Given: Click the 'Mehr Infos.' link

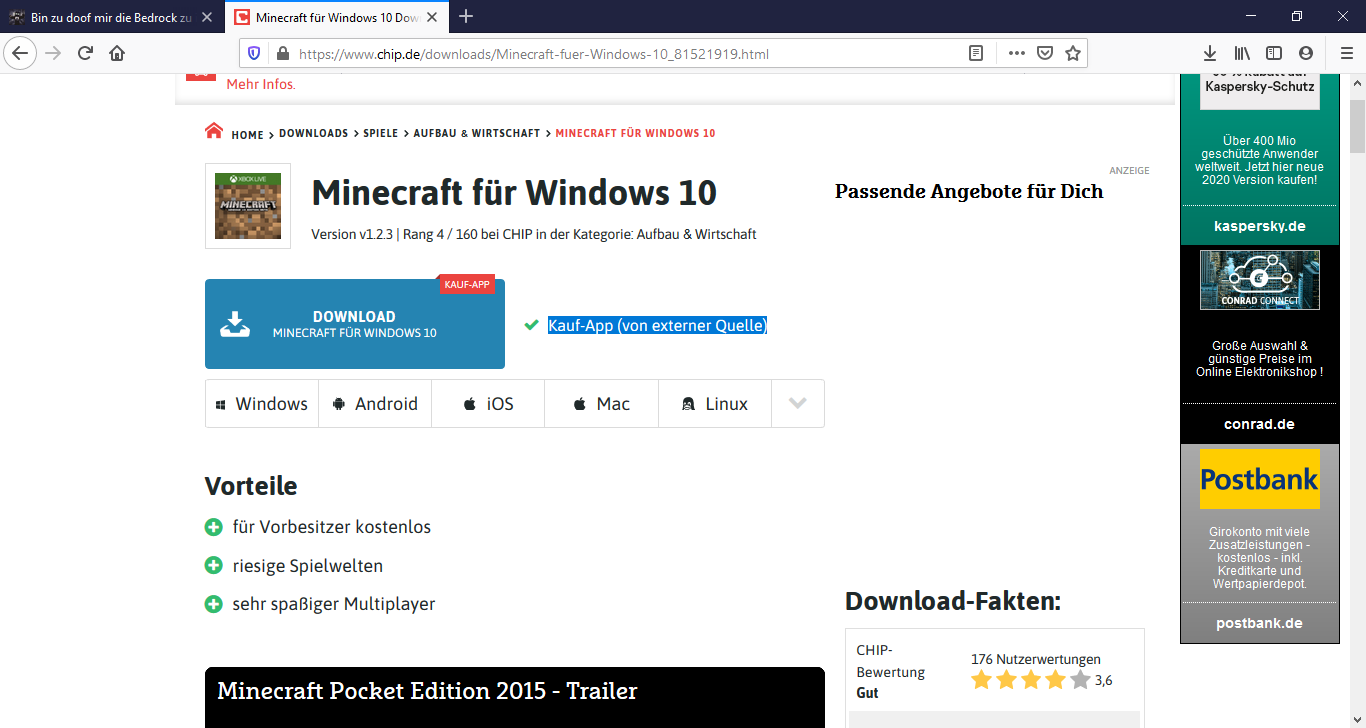Looking at the screenshot, I should pyautogui.click(x=261, y=84).
